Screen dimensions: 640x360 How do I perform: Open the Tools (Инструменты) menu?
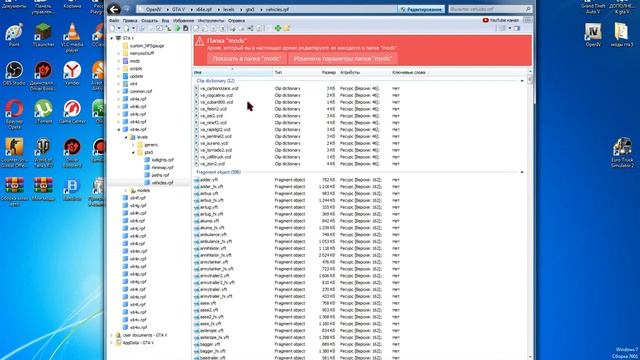tap(211, 20)
